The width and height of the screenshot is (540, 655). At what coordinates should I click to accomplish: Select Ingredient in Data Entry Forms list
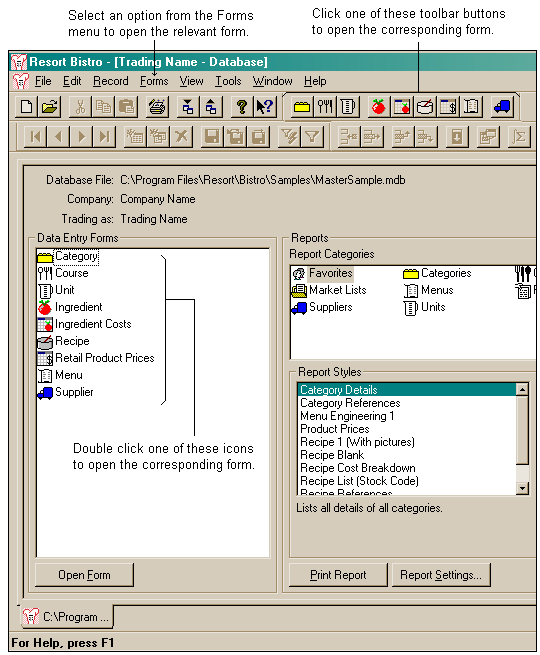tap(70, 307)
